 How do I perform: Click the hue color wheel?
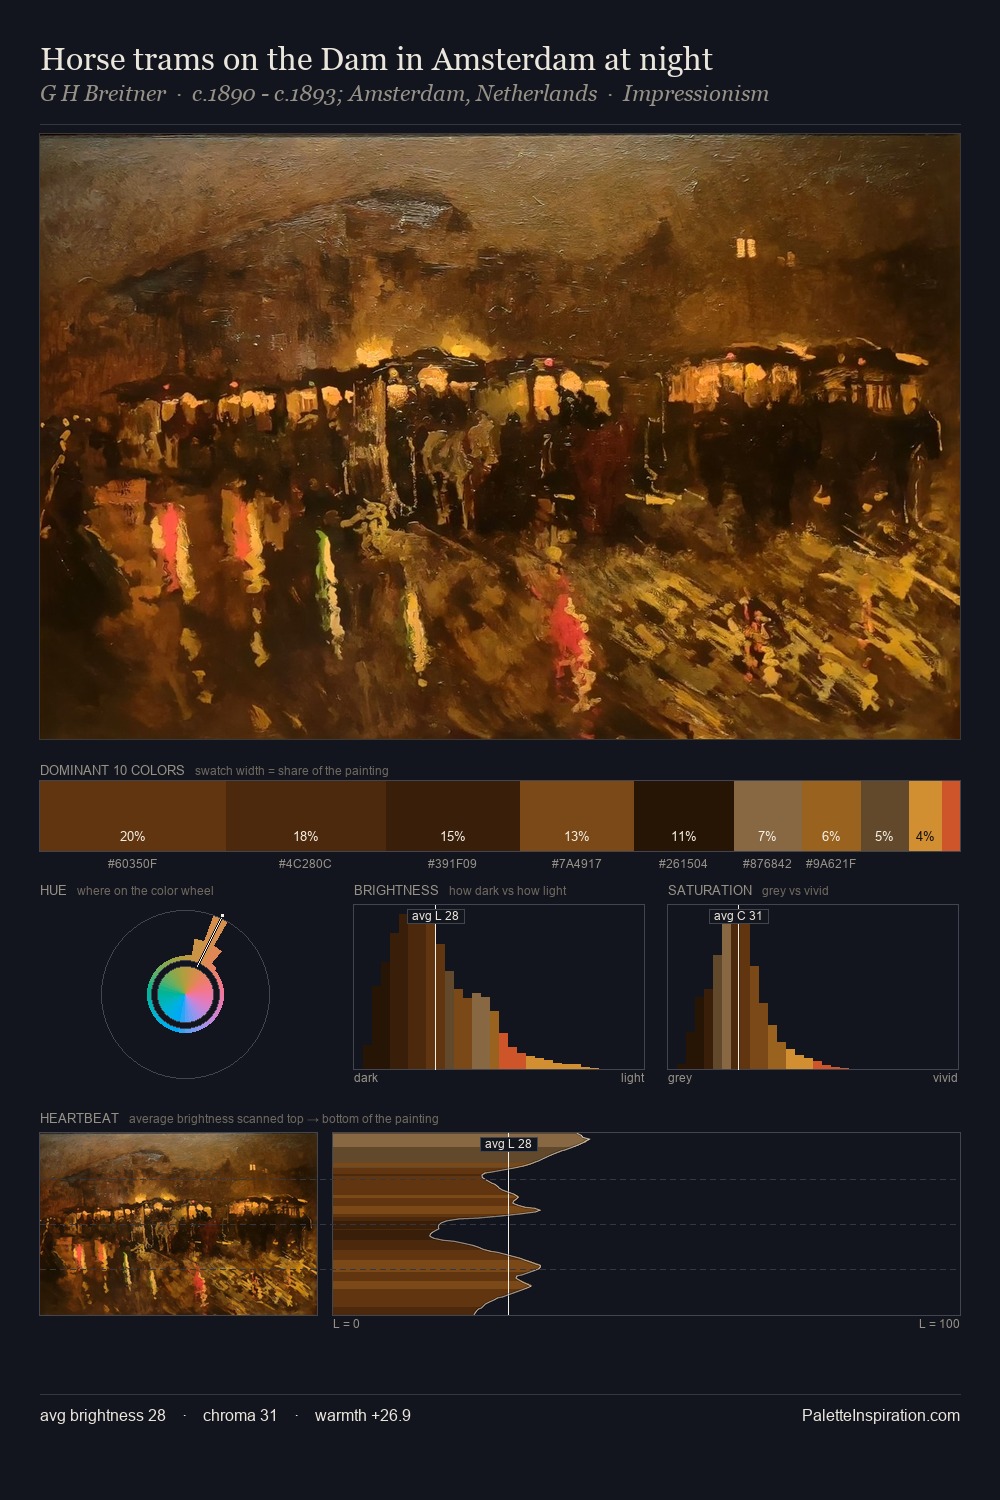[185, 994]
